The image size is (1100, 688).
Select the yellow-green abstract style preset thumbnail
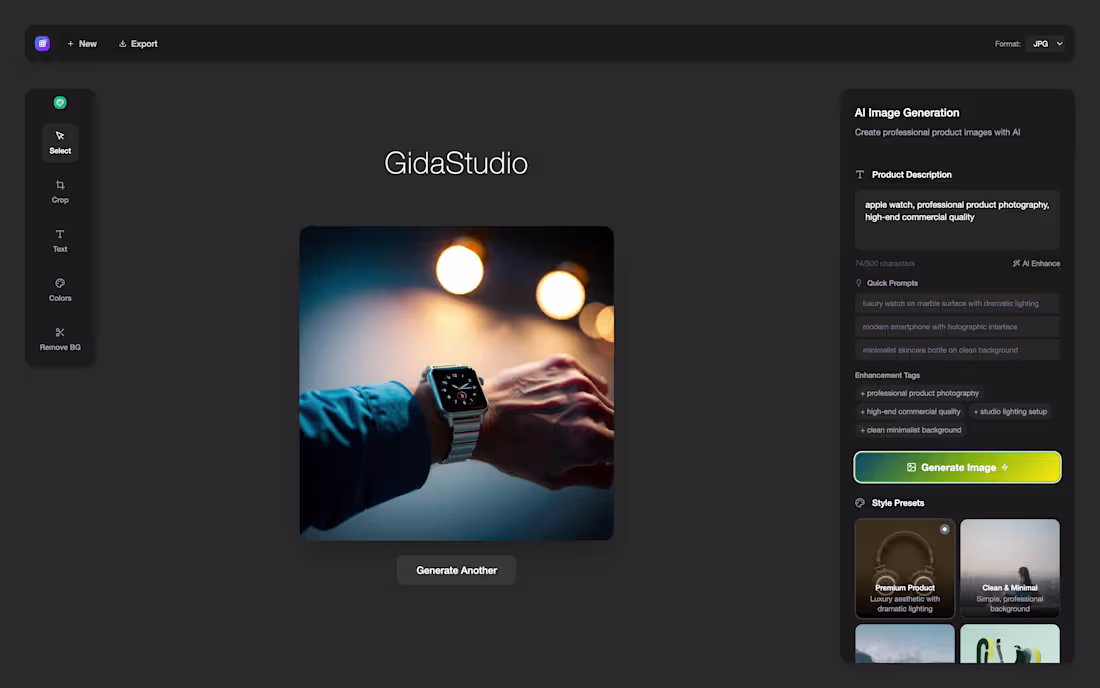(1010, 643)
